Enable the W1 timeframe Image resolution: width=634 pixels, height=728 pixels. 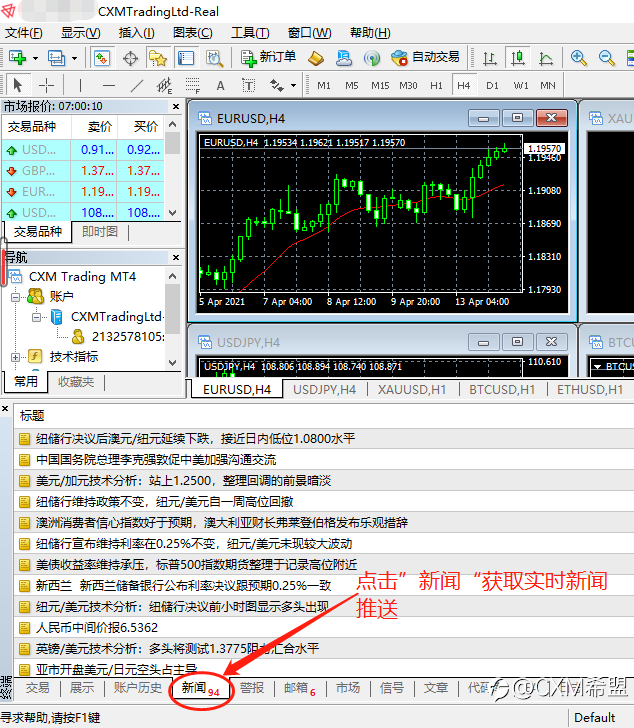click(520, 85)
